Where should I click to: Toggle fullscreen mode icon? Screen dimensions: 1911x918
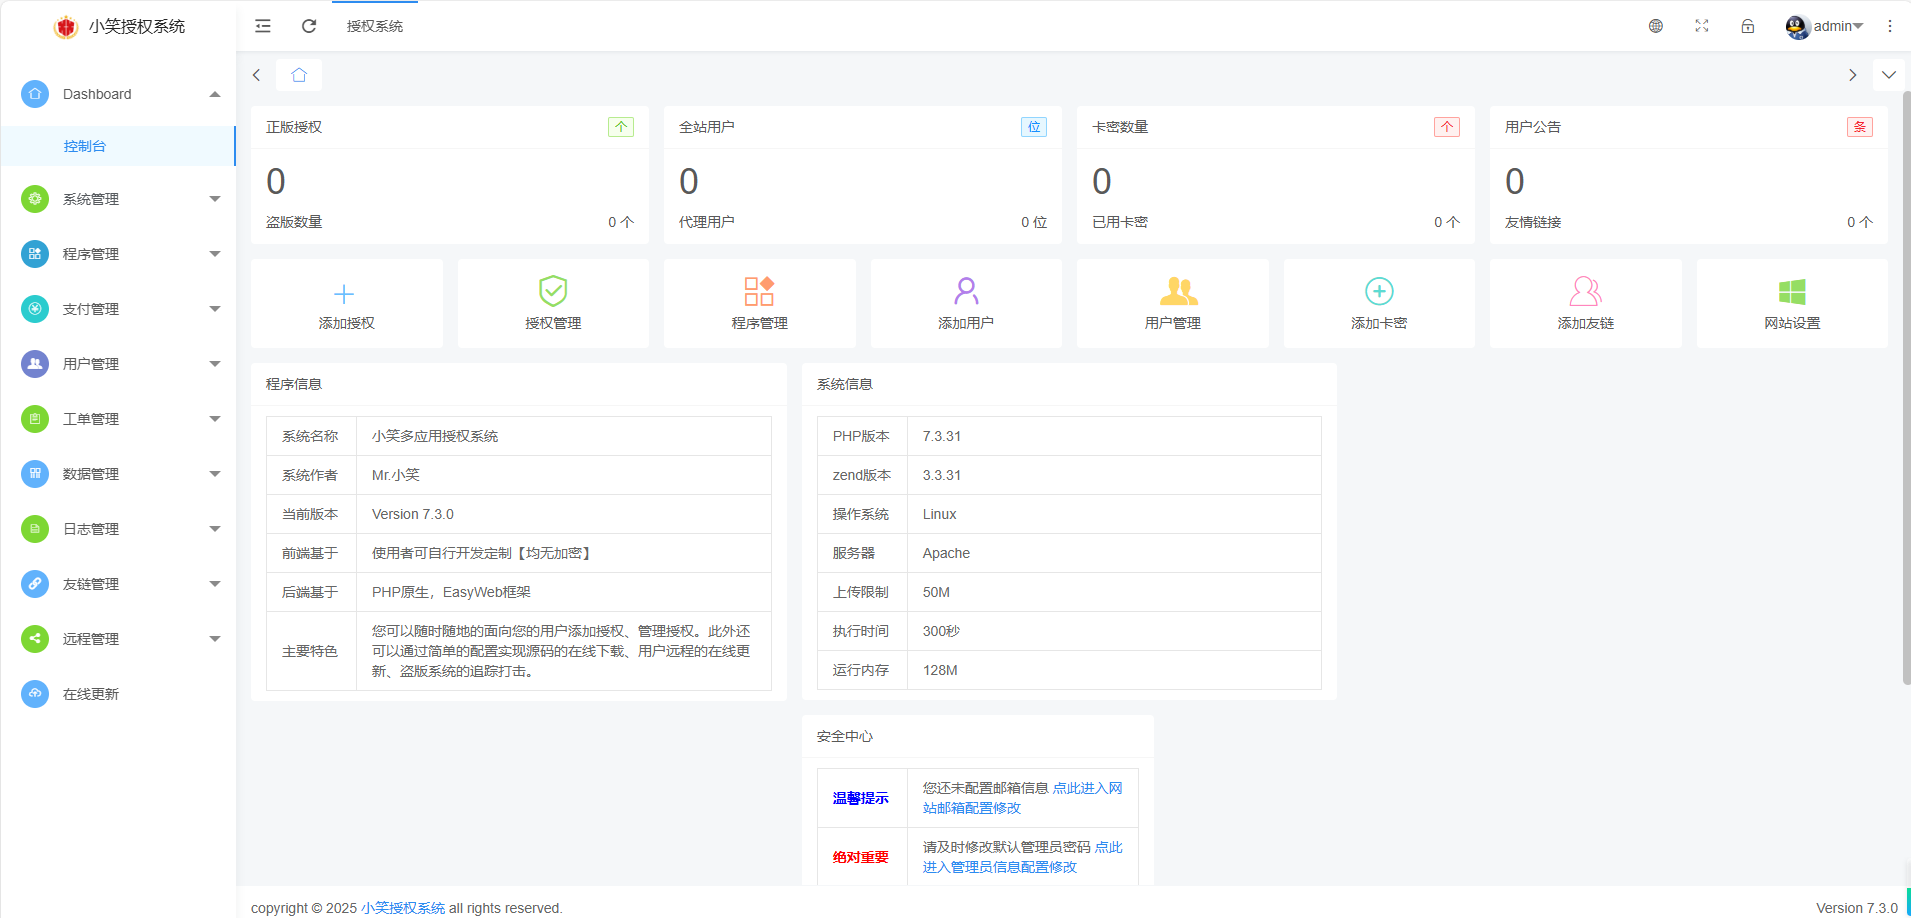point(1702,26)
